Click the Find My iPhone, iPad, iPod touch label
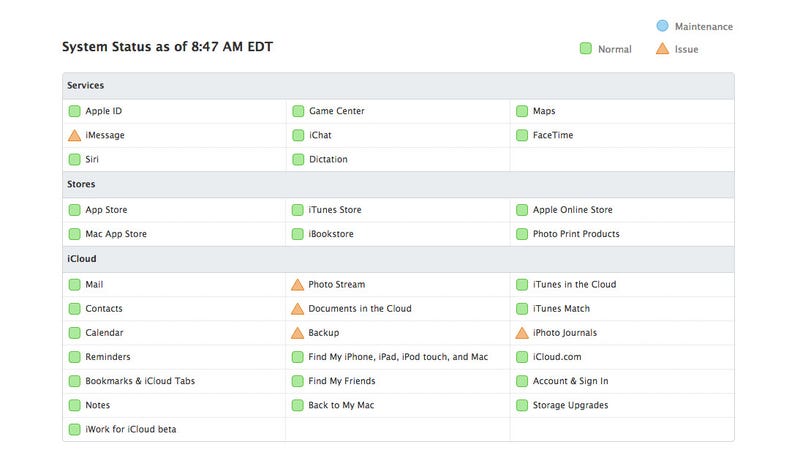This screenshot has width=800, height=450. (398, 357)
